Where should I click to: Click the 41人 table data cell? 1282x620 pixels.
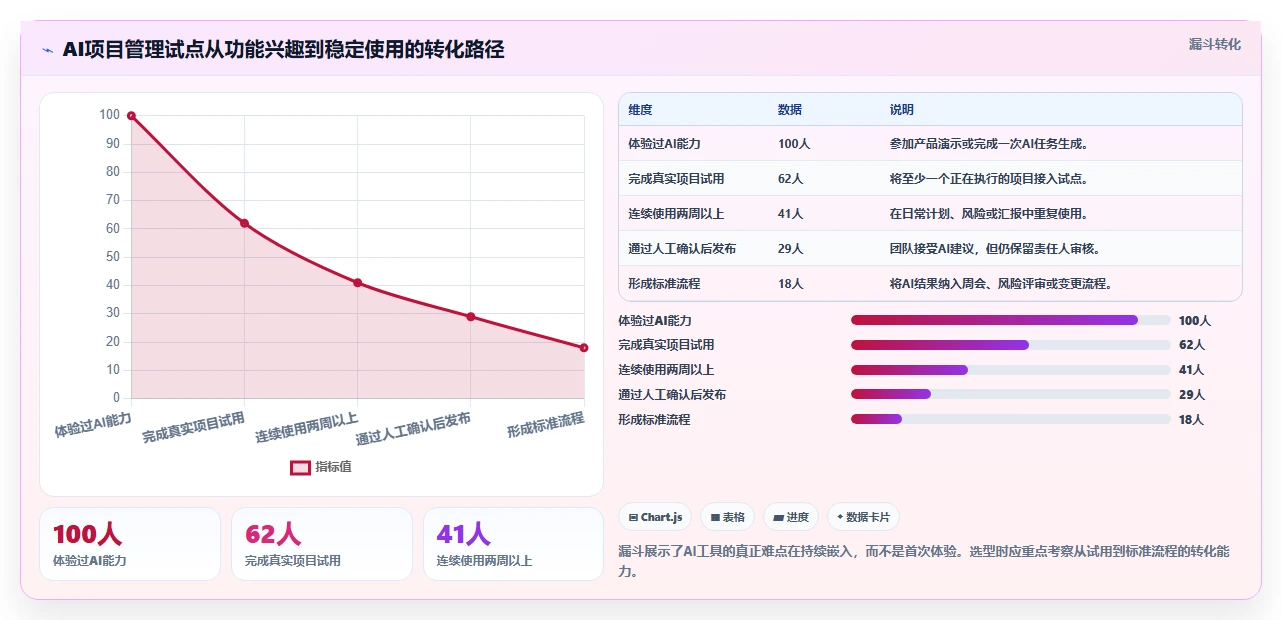825,214
